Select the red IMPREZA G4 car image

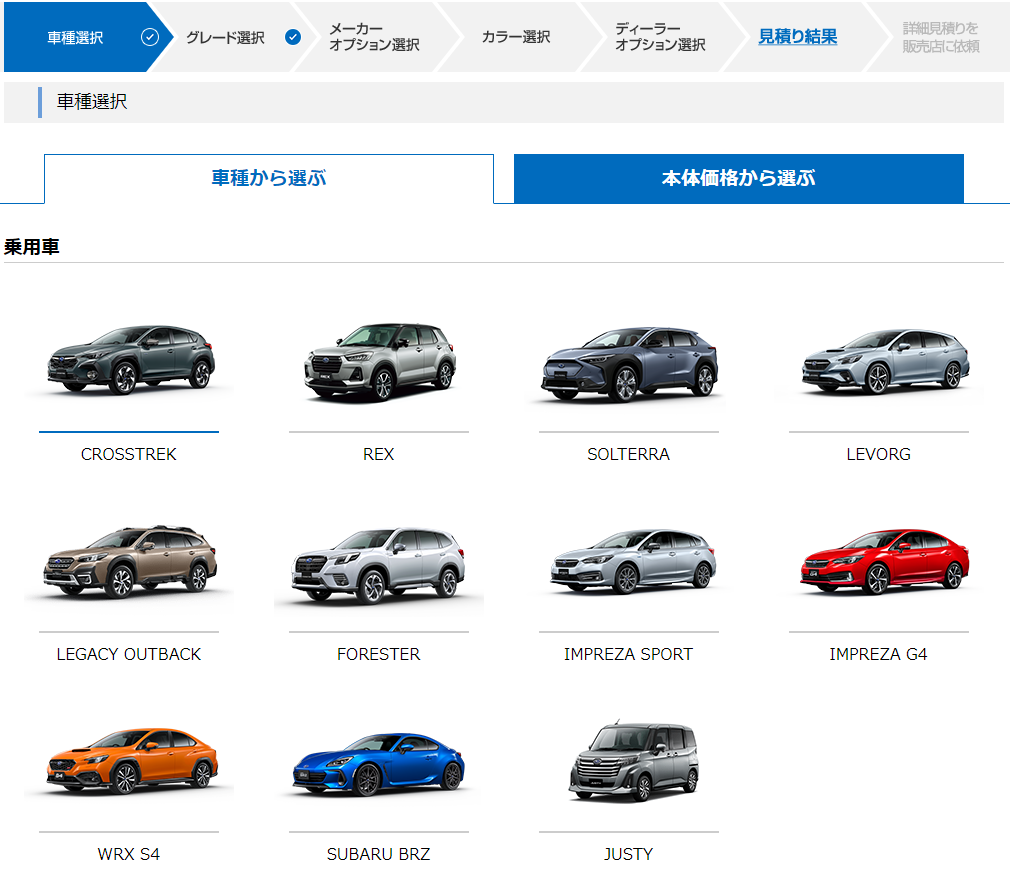(x=885, y=562)
